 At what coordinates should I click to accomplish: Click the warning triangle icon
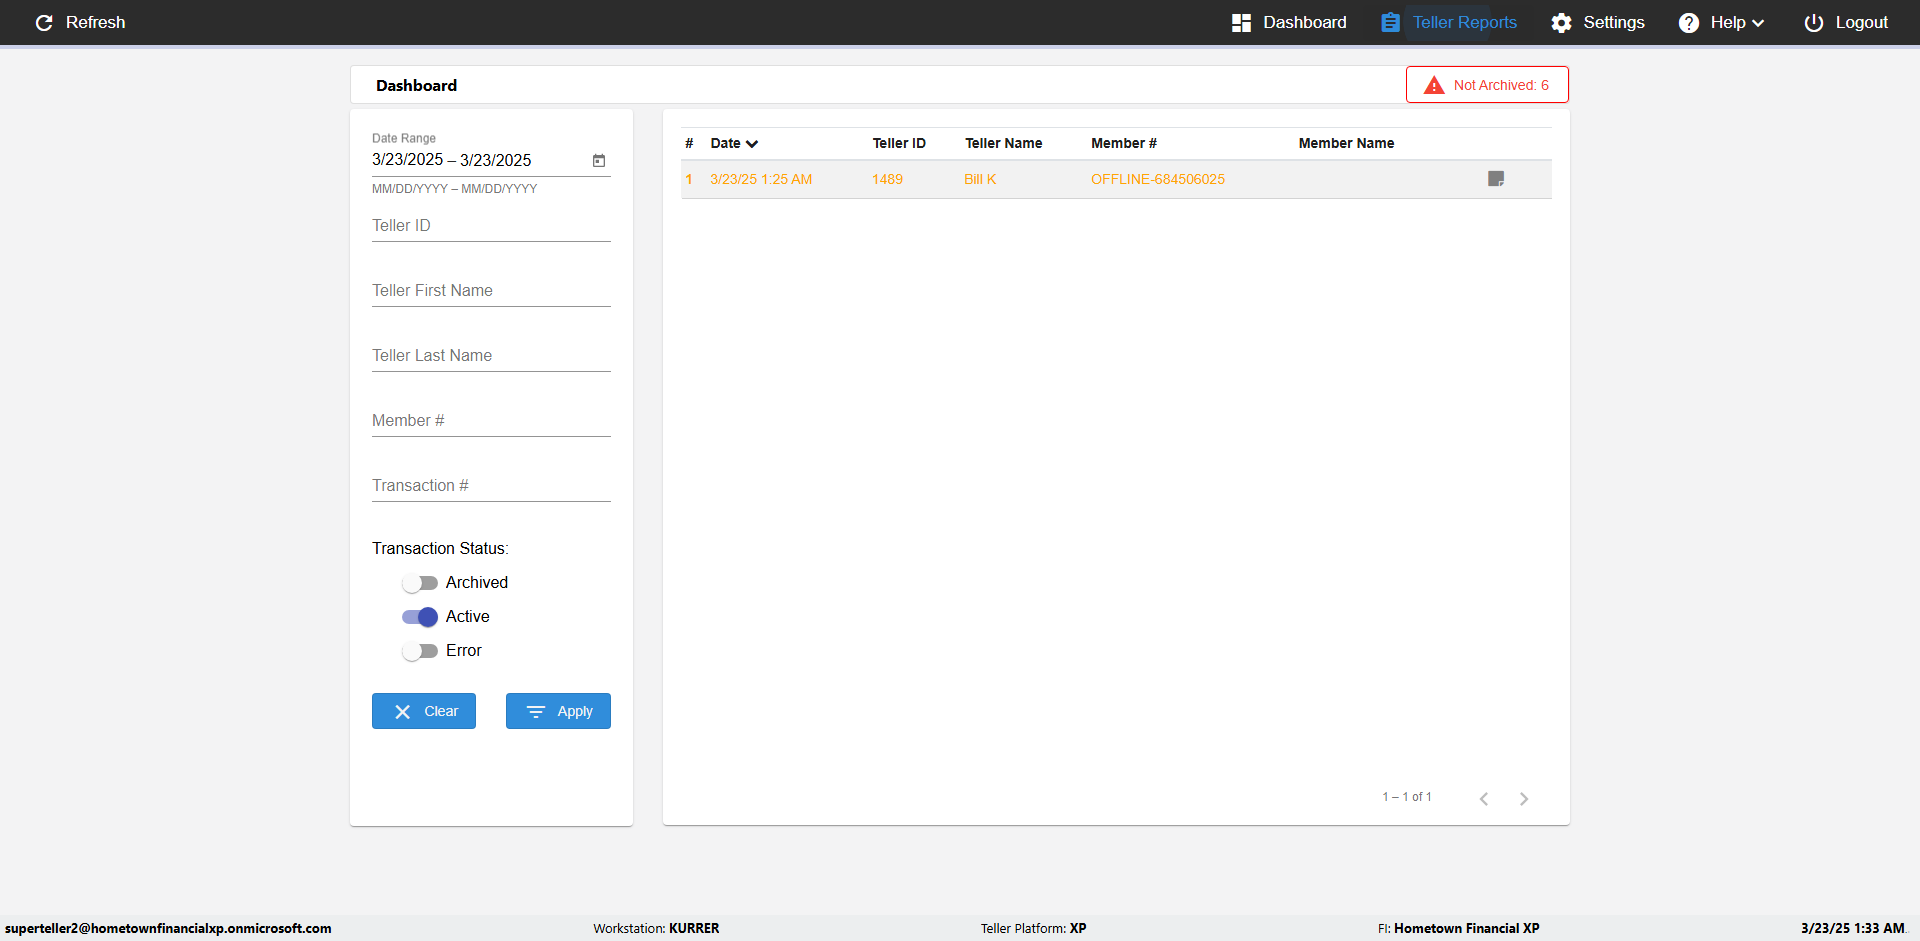(x=1434, y=85)
